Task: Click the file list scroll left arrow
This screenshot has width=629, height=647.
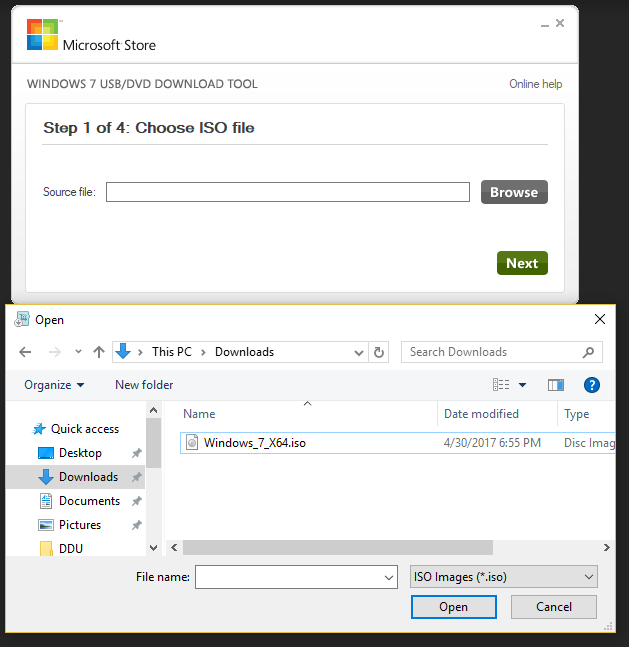Action: 174,548
